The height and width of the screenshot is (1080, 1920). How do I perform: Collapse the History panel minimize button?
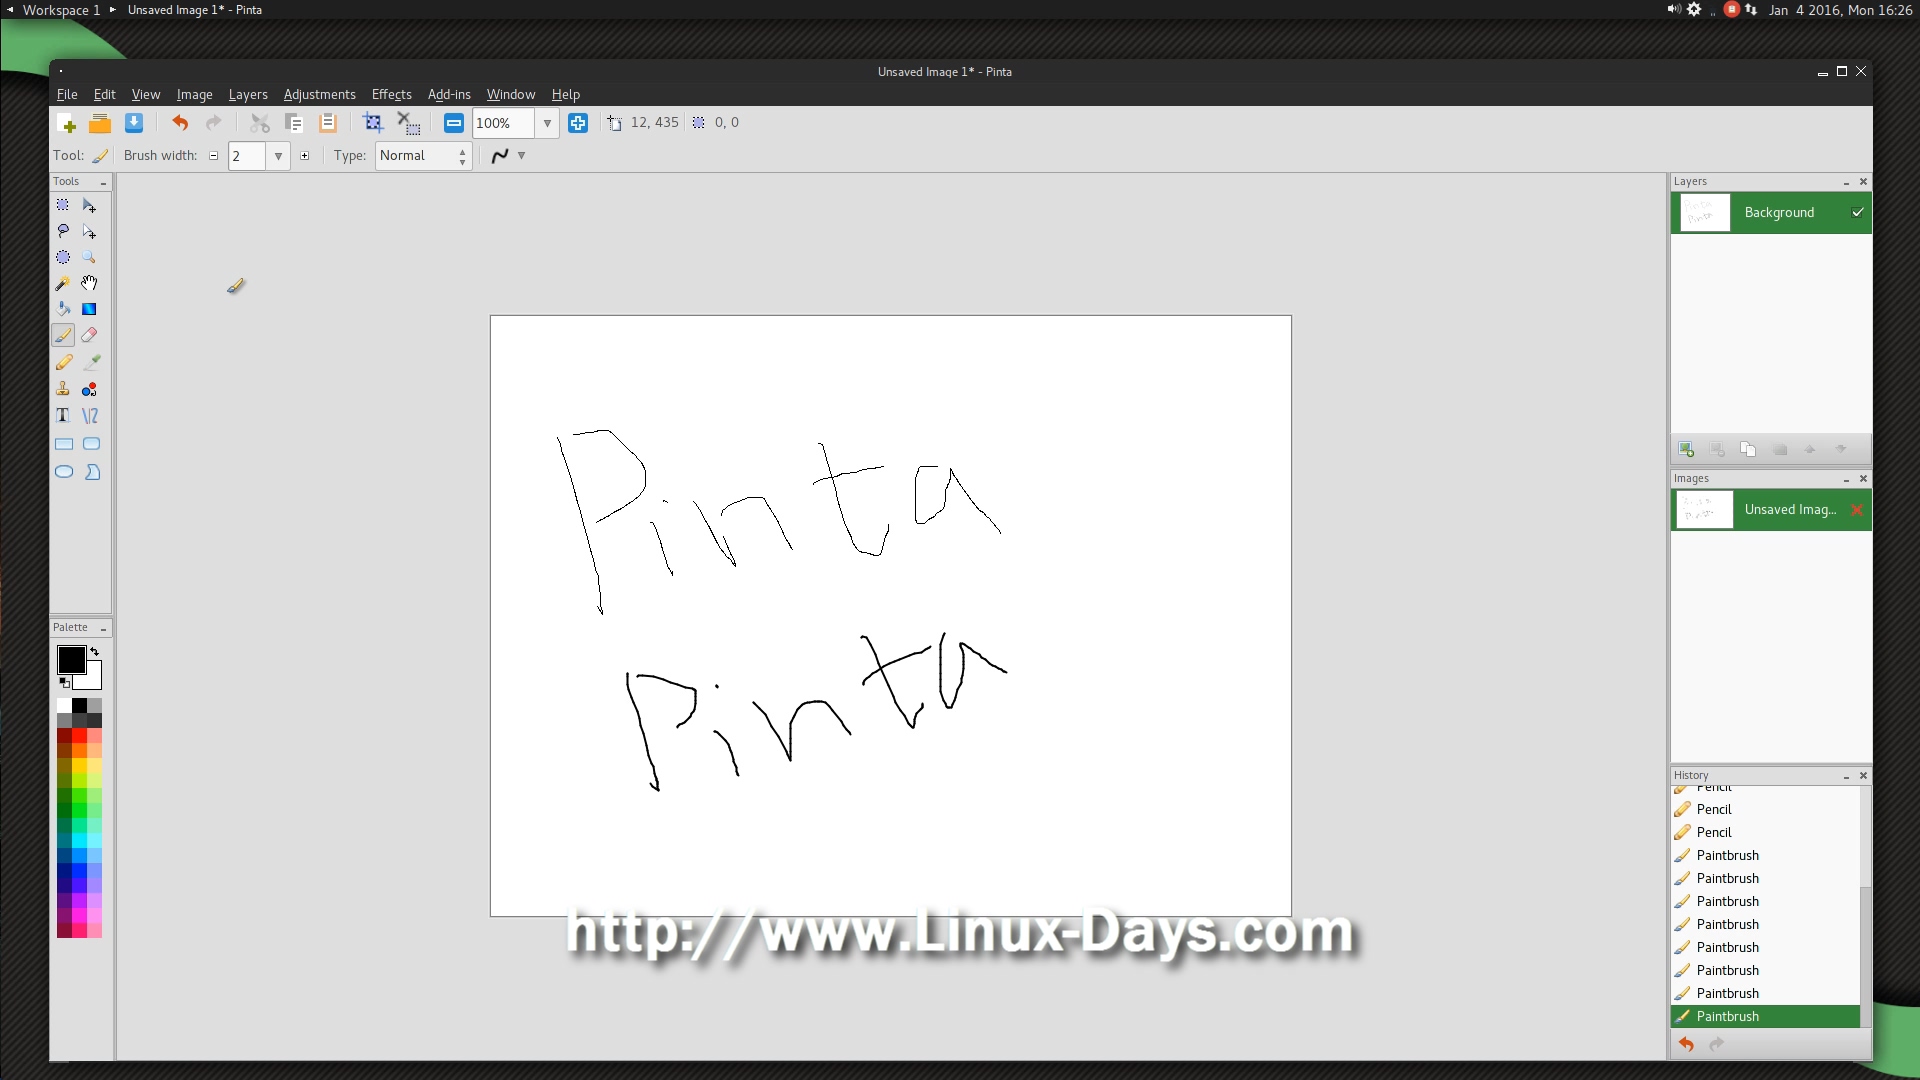(x=1846, y=776)
